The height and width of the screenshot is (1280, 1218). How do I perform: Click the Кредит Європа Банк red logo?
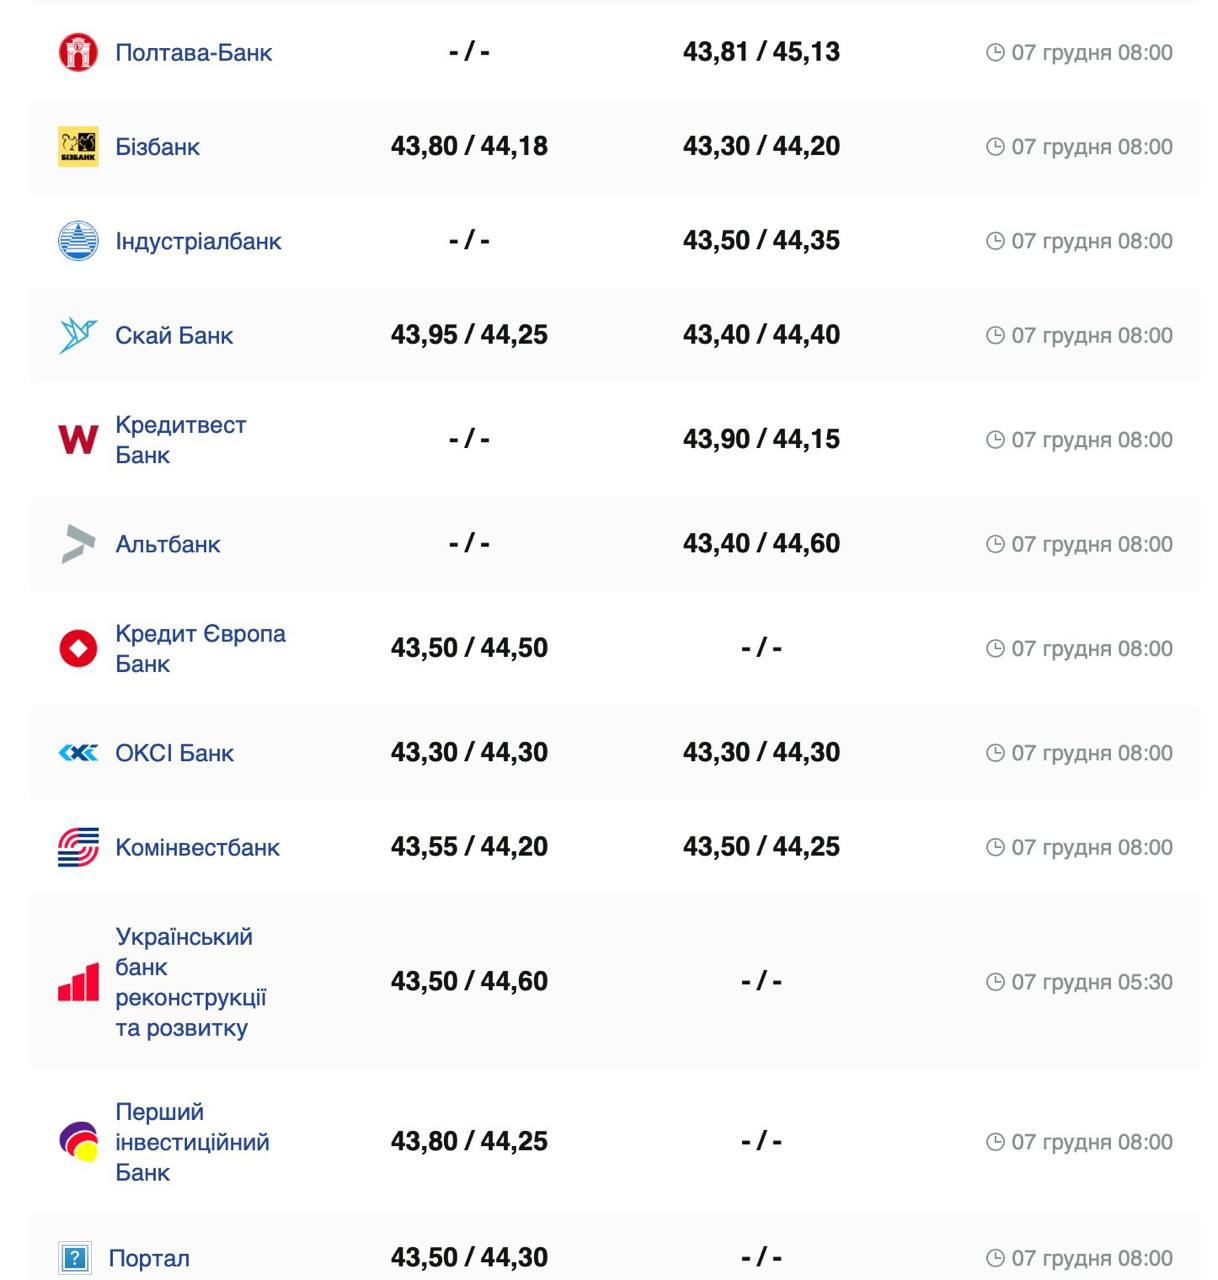point(78,648)
